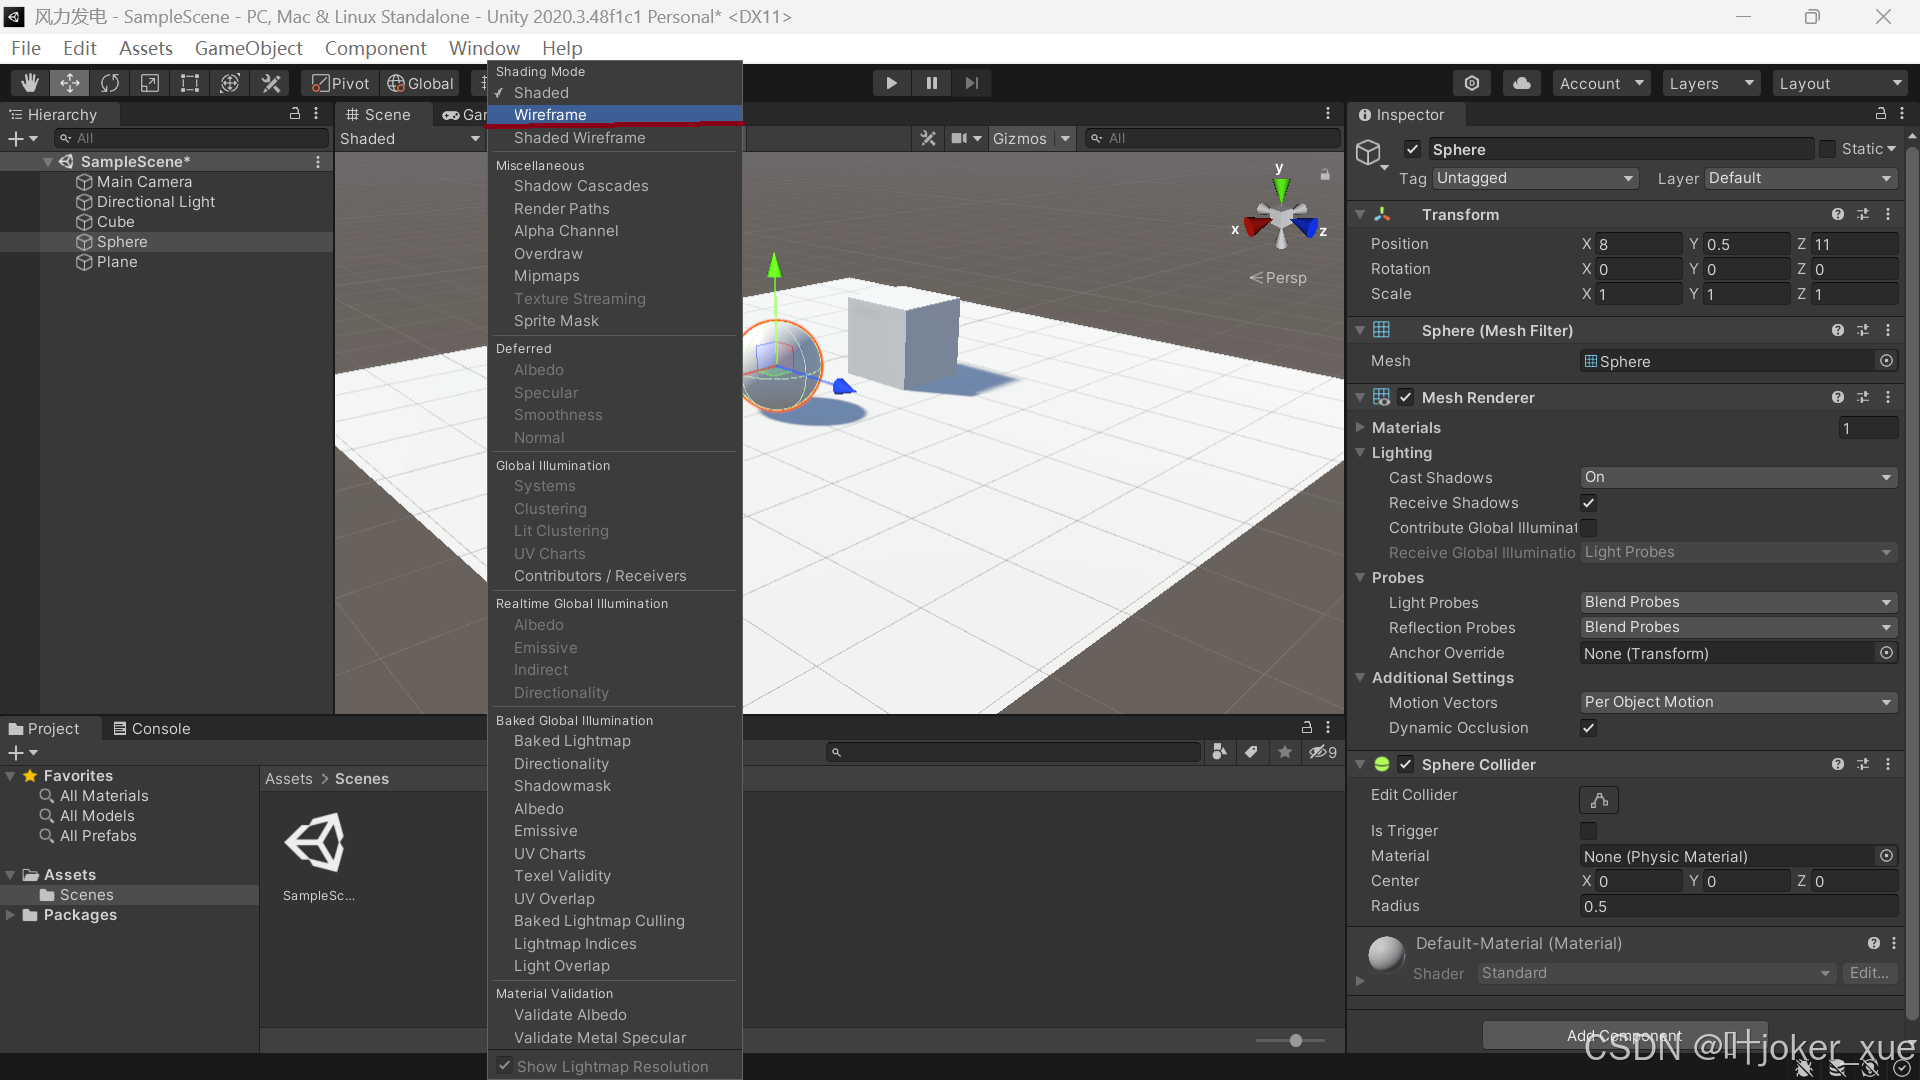Click the Edit Collider button in Sphere Collider
1920x1080 pixels.
point(1597,800)
